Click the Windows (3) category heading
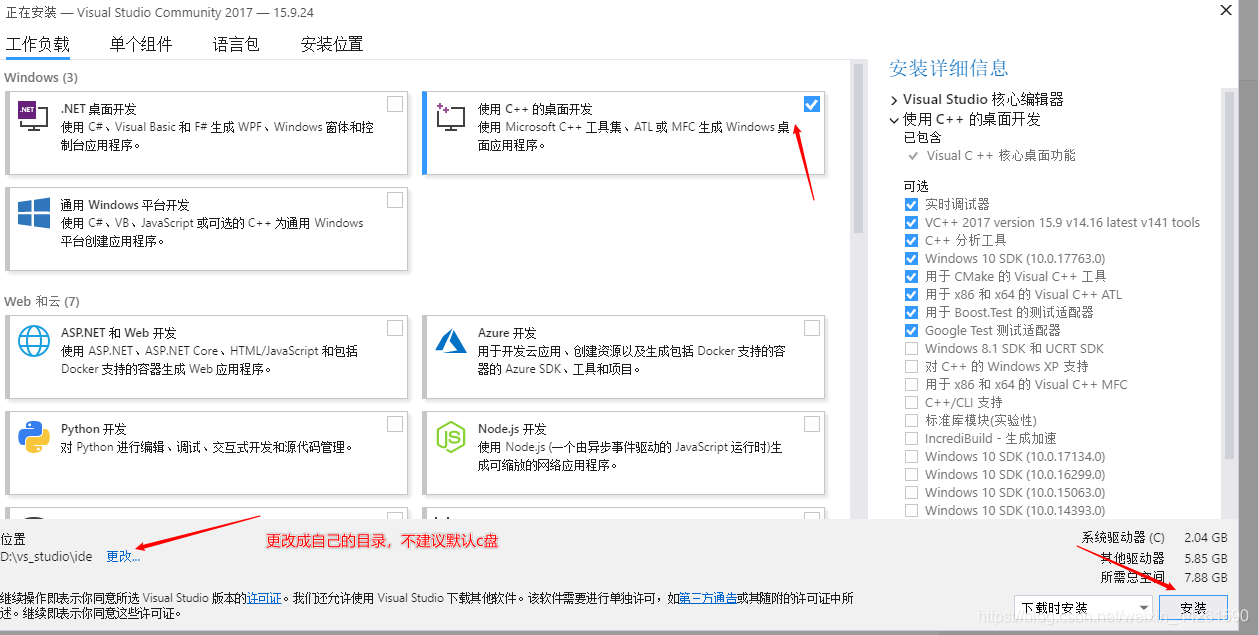1259x635 pixels. [41, 77]
